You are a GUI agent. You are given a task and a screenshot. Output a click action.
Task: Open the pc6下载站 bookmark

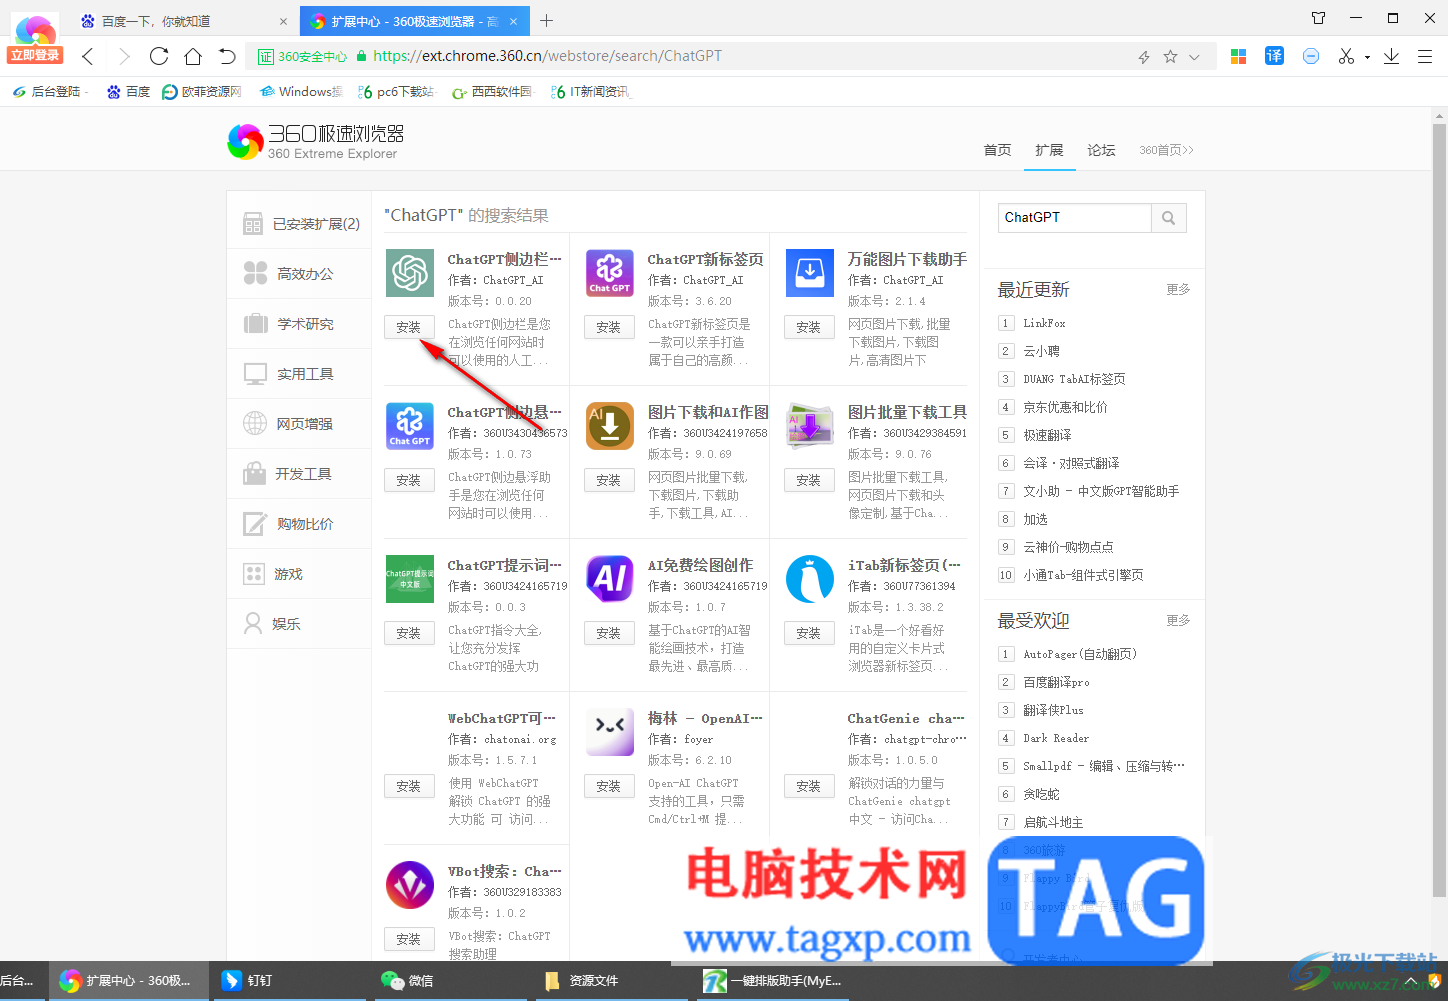(x=396, y=92)
